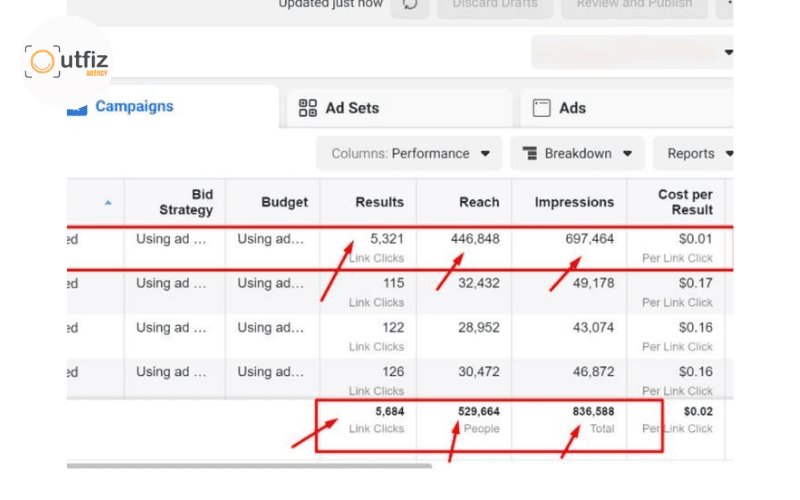Click the $0.17 cost value
This screenshot has width=800, height=500.
pyautogui.click(x=695, y=283)
